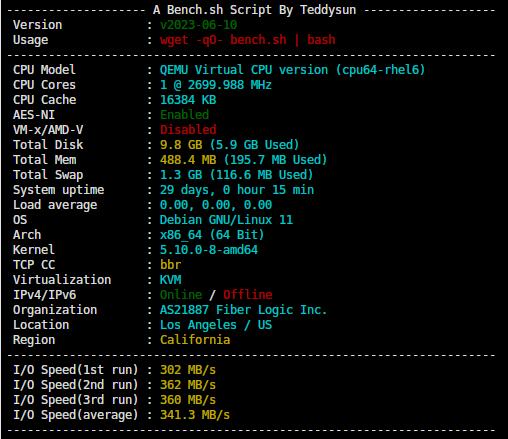Click the 'OS' label
Image resolution: width=508 pixels, height=439 pixels.
(20, 220)
